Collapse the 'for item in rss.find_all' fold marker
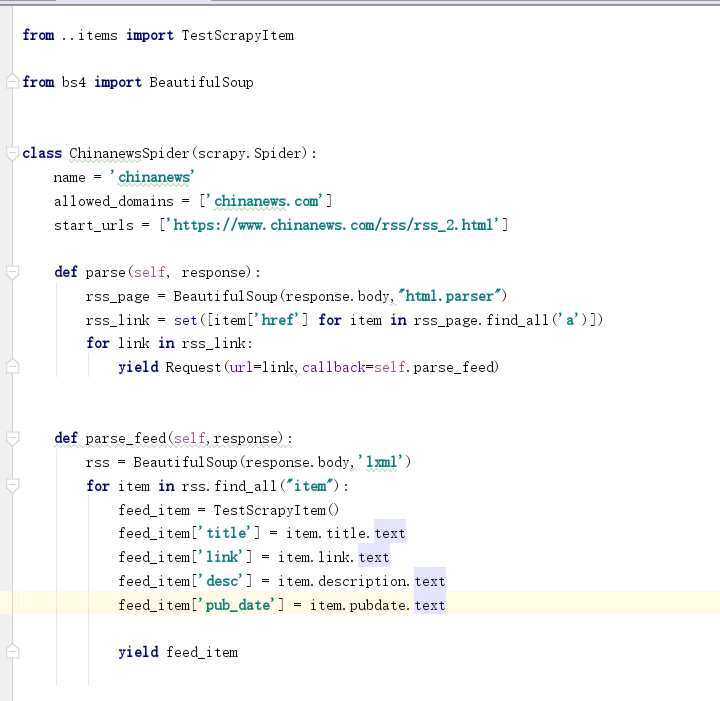The width and height of the screenshot is (720, 701). click(x=12, y=486)
